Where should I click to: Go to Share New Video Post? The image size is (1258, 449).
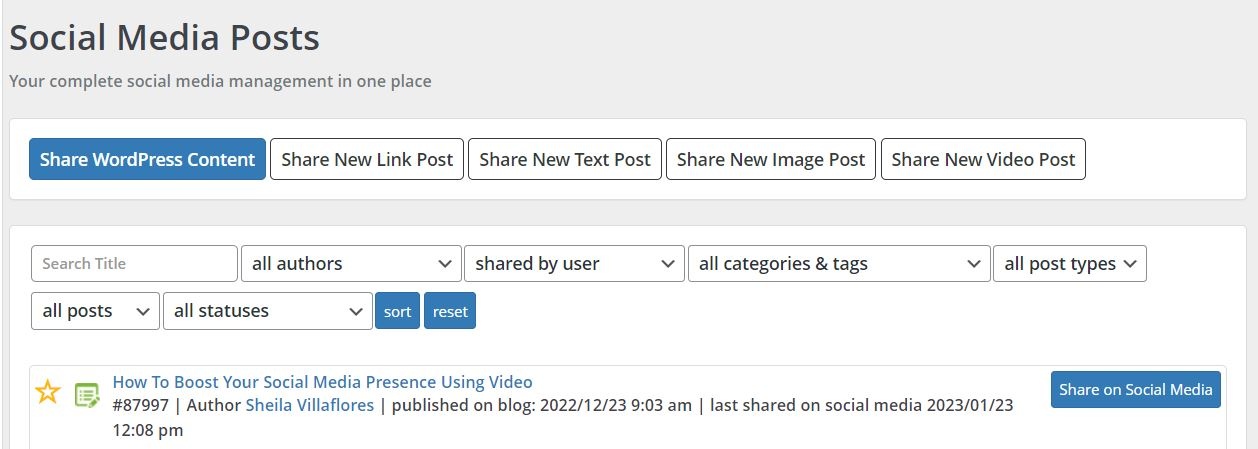983,159
